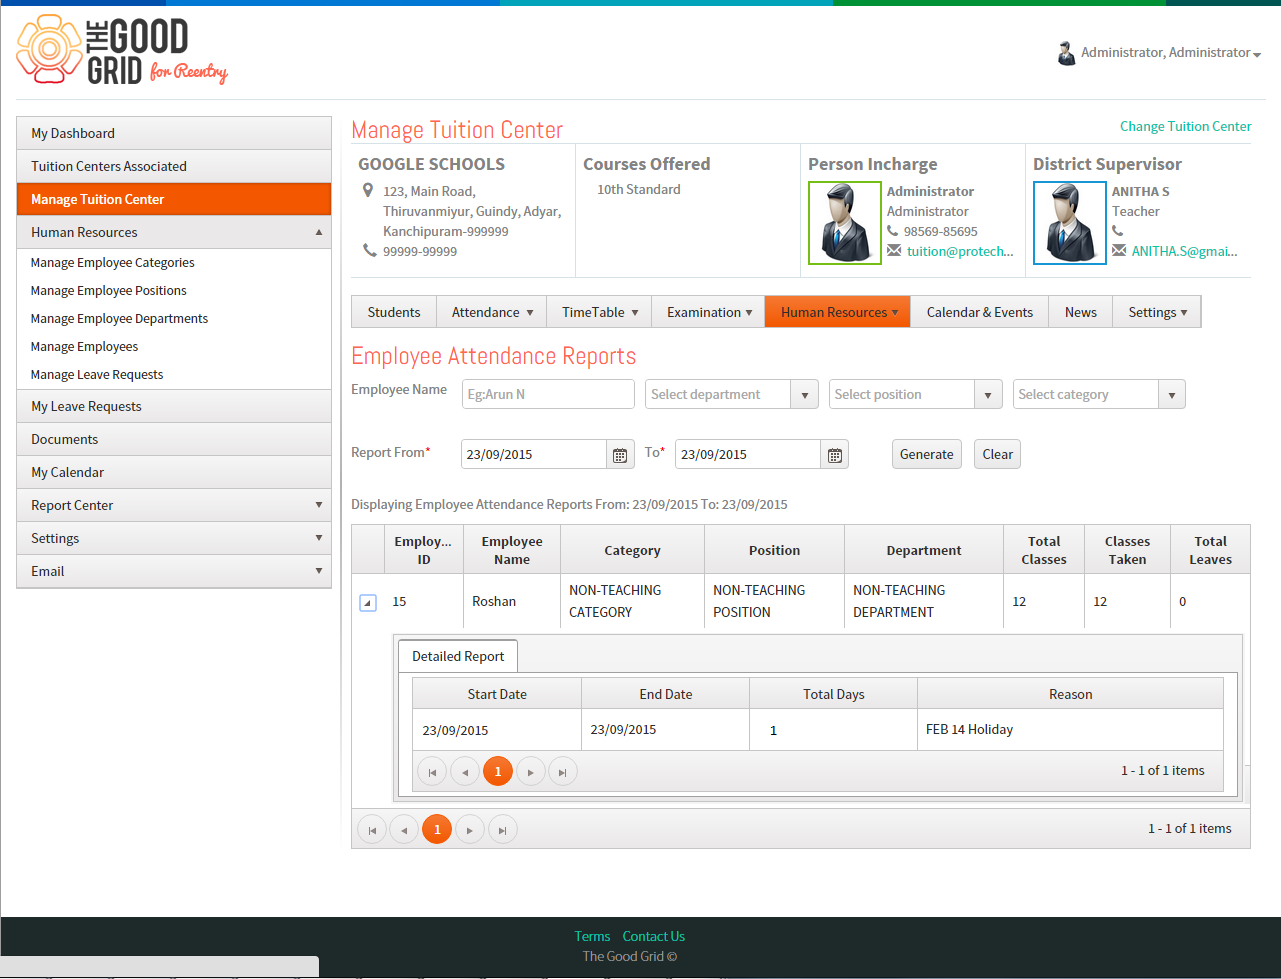The image size is (1281, 979).
Task: Open the TimeTable tab menu
Action: point(600,312)
